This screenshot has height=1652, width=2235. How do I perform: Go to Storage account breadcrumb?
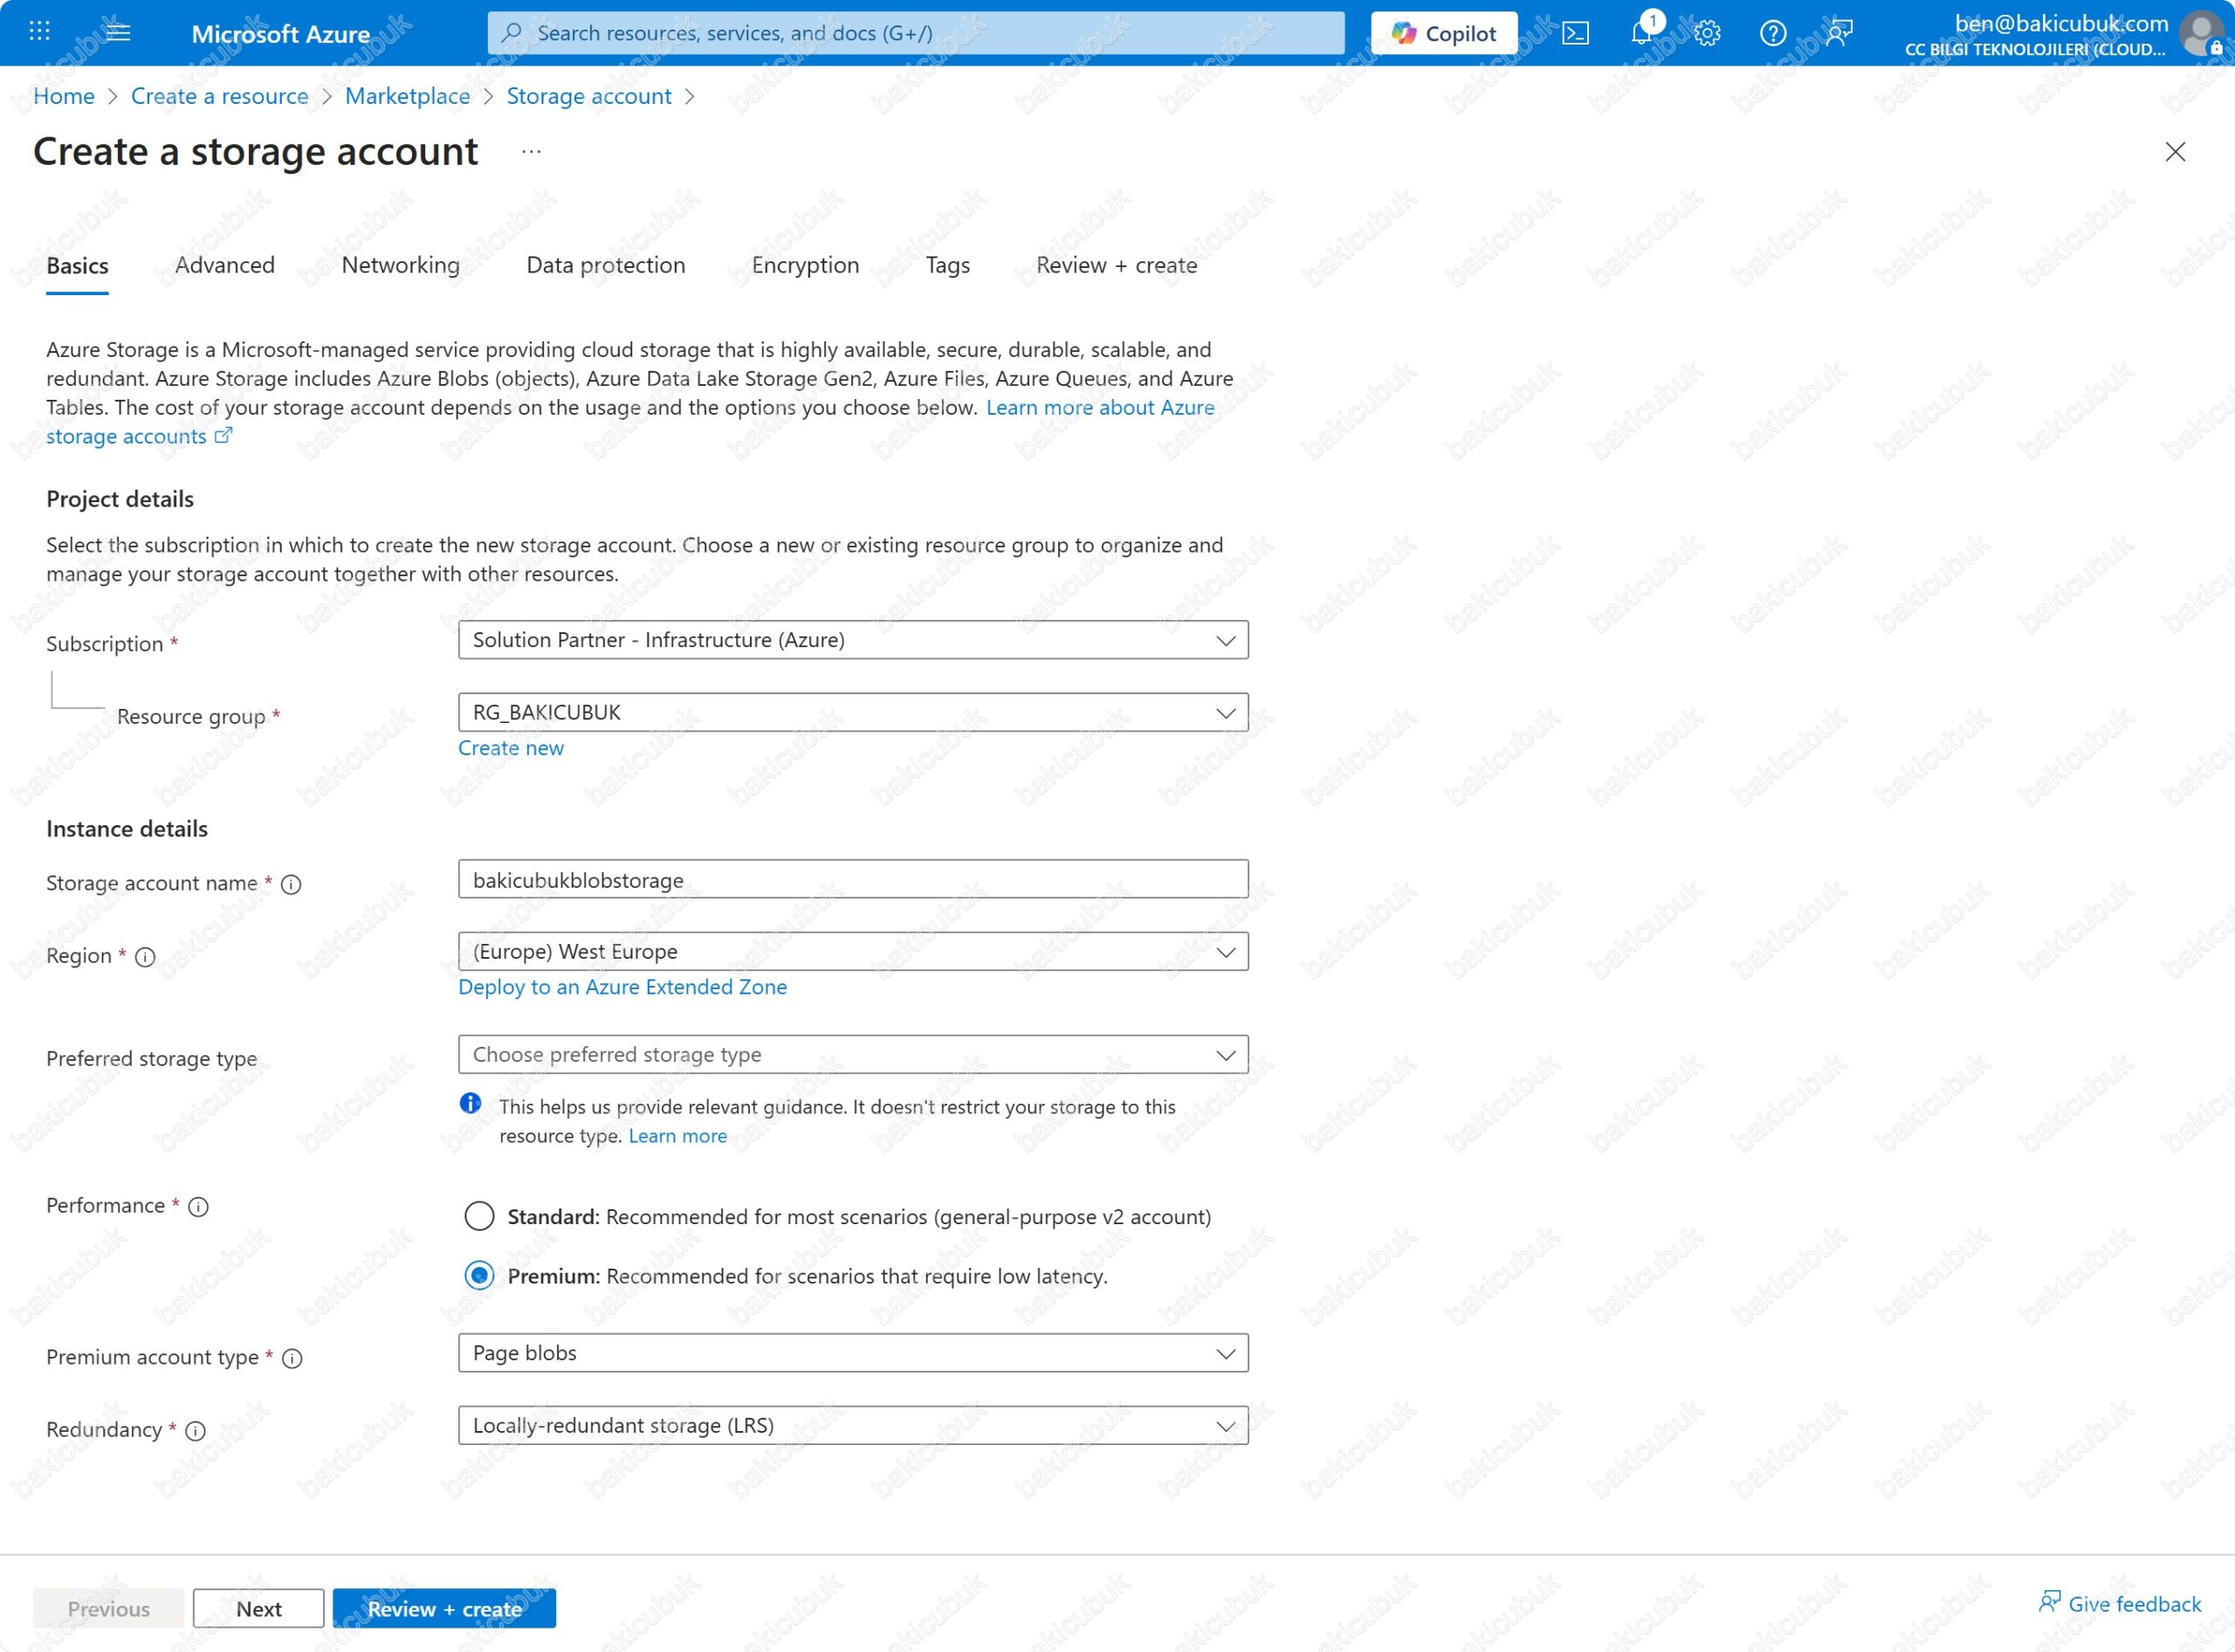click(588, 96)
